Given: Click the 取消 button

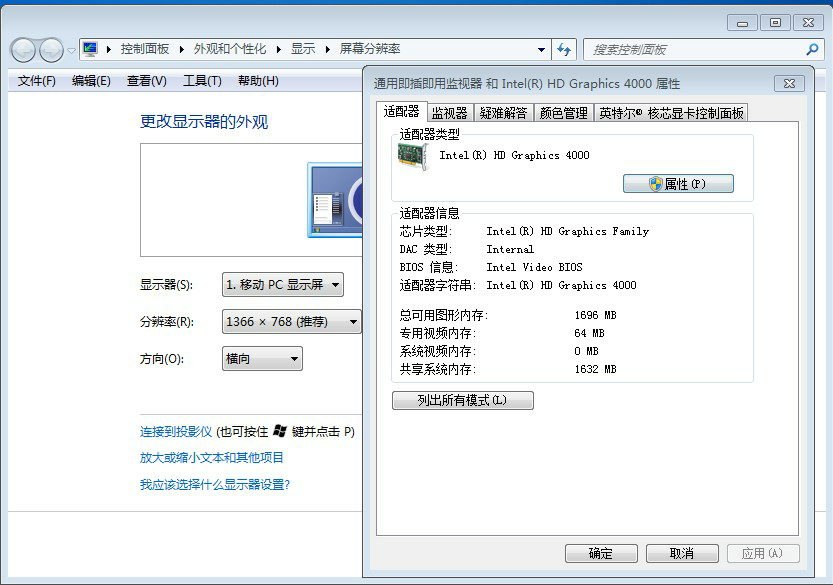Looking at the screenshot, I should pyautogui.click(x=682, y=553).
